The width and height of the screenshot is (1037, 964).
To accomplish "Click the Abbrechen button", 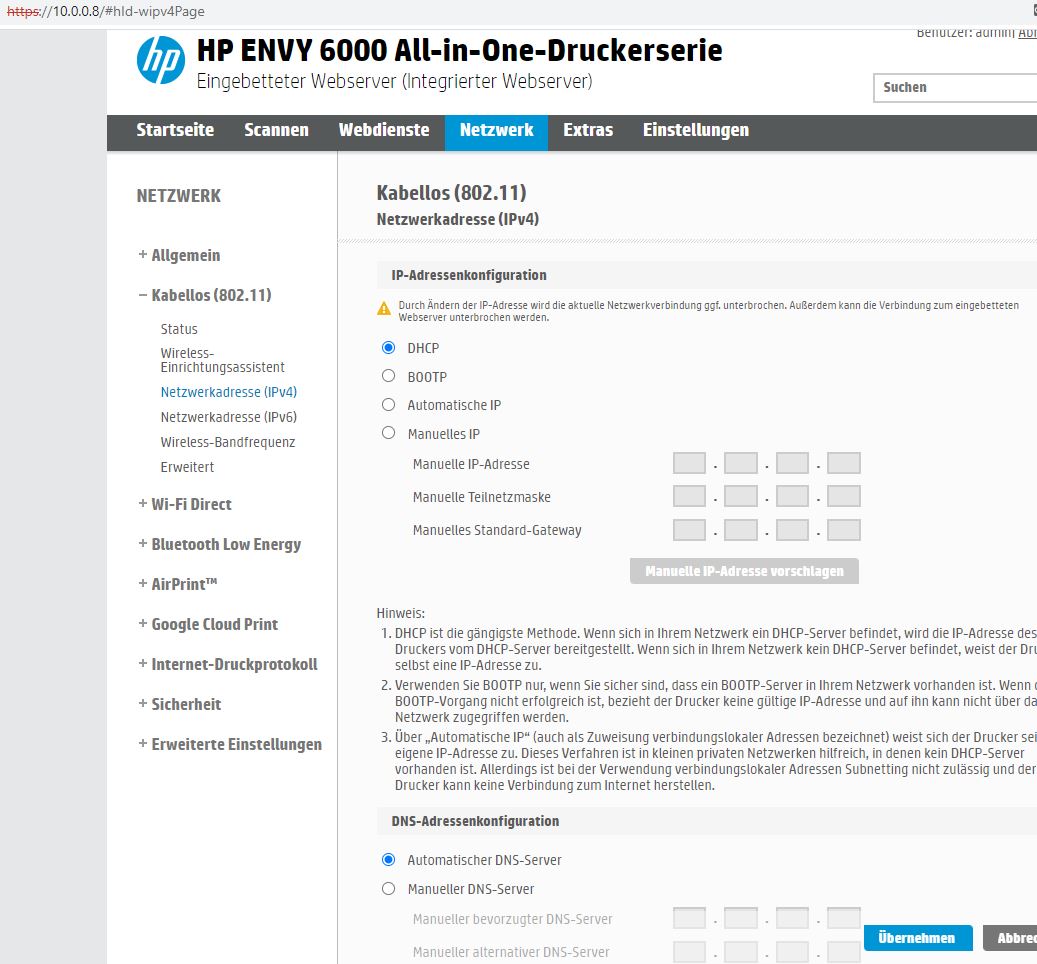I will [1011, 938].
